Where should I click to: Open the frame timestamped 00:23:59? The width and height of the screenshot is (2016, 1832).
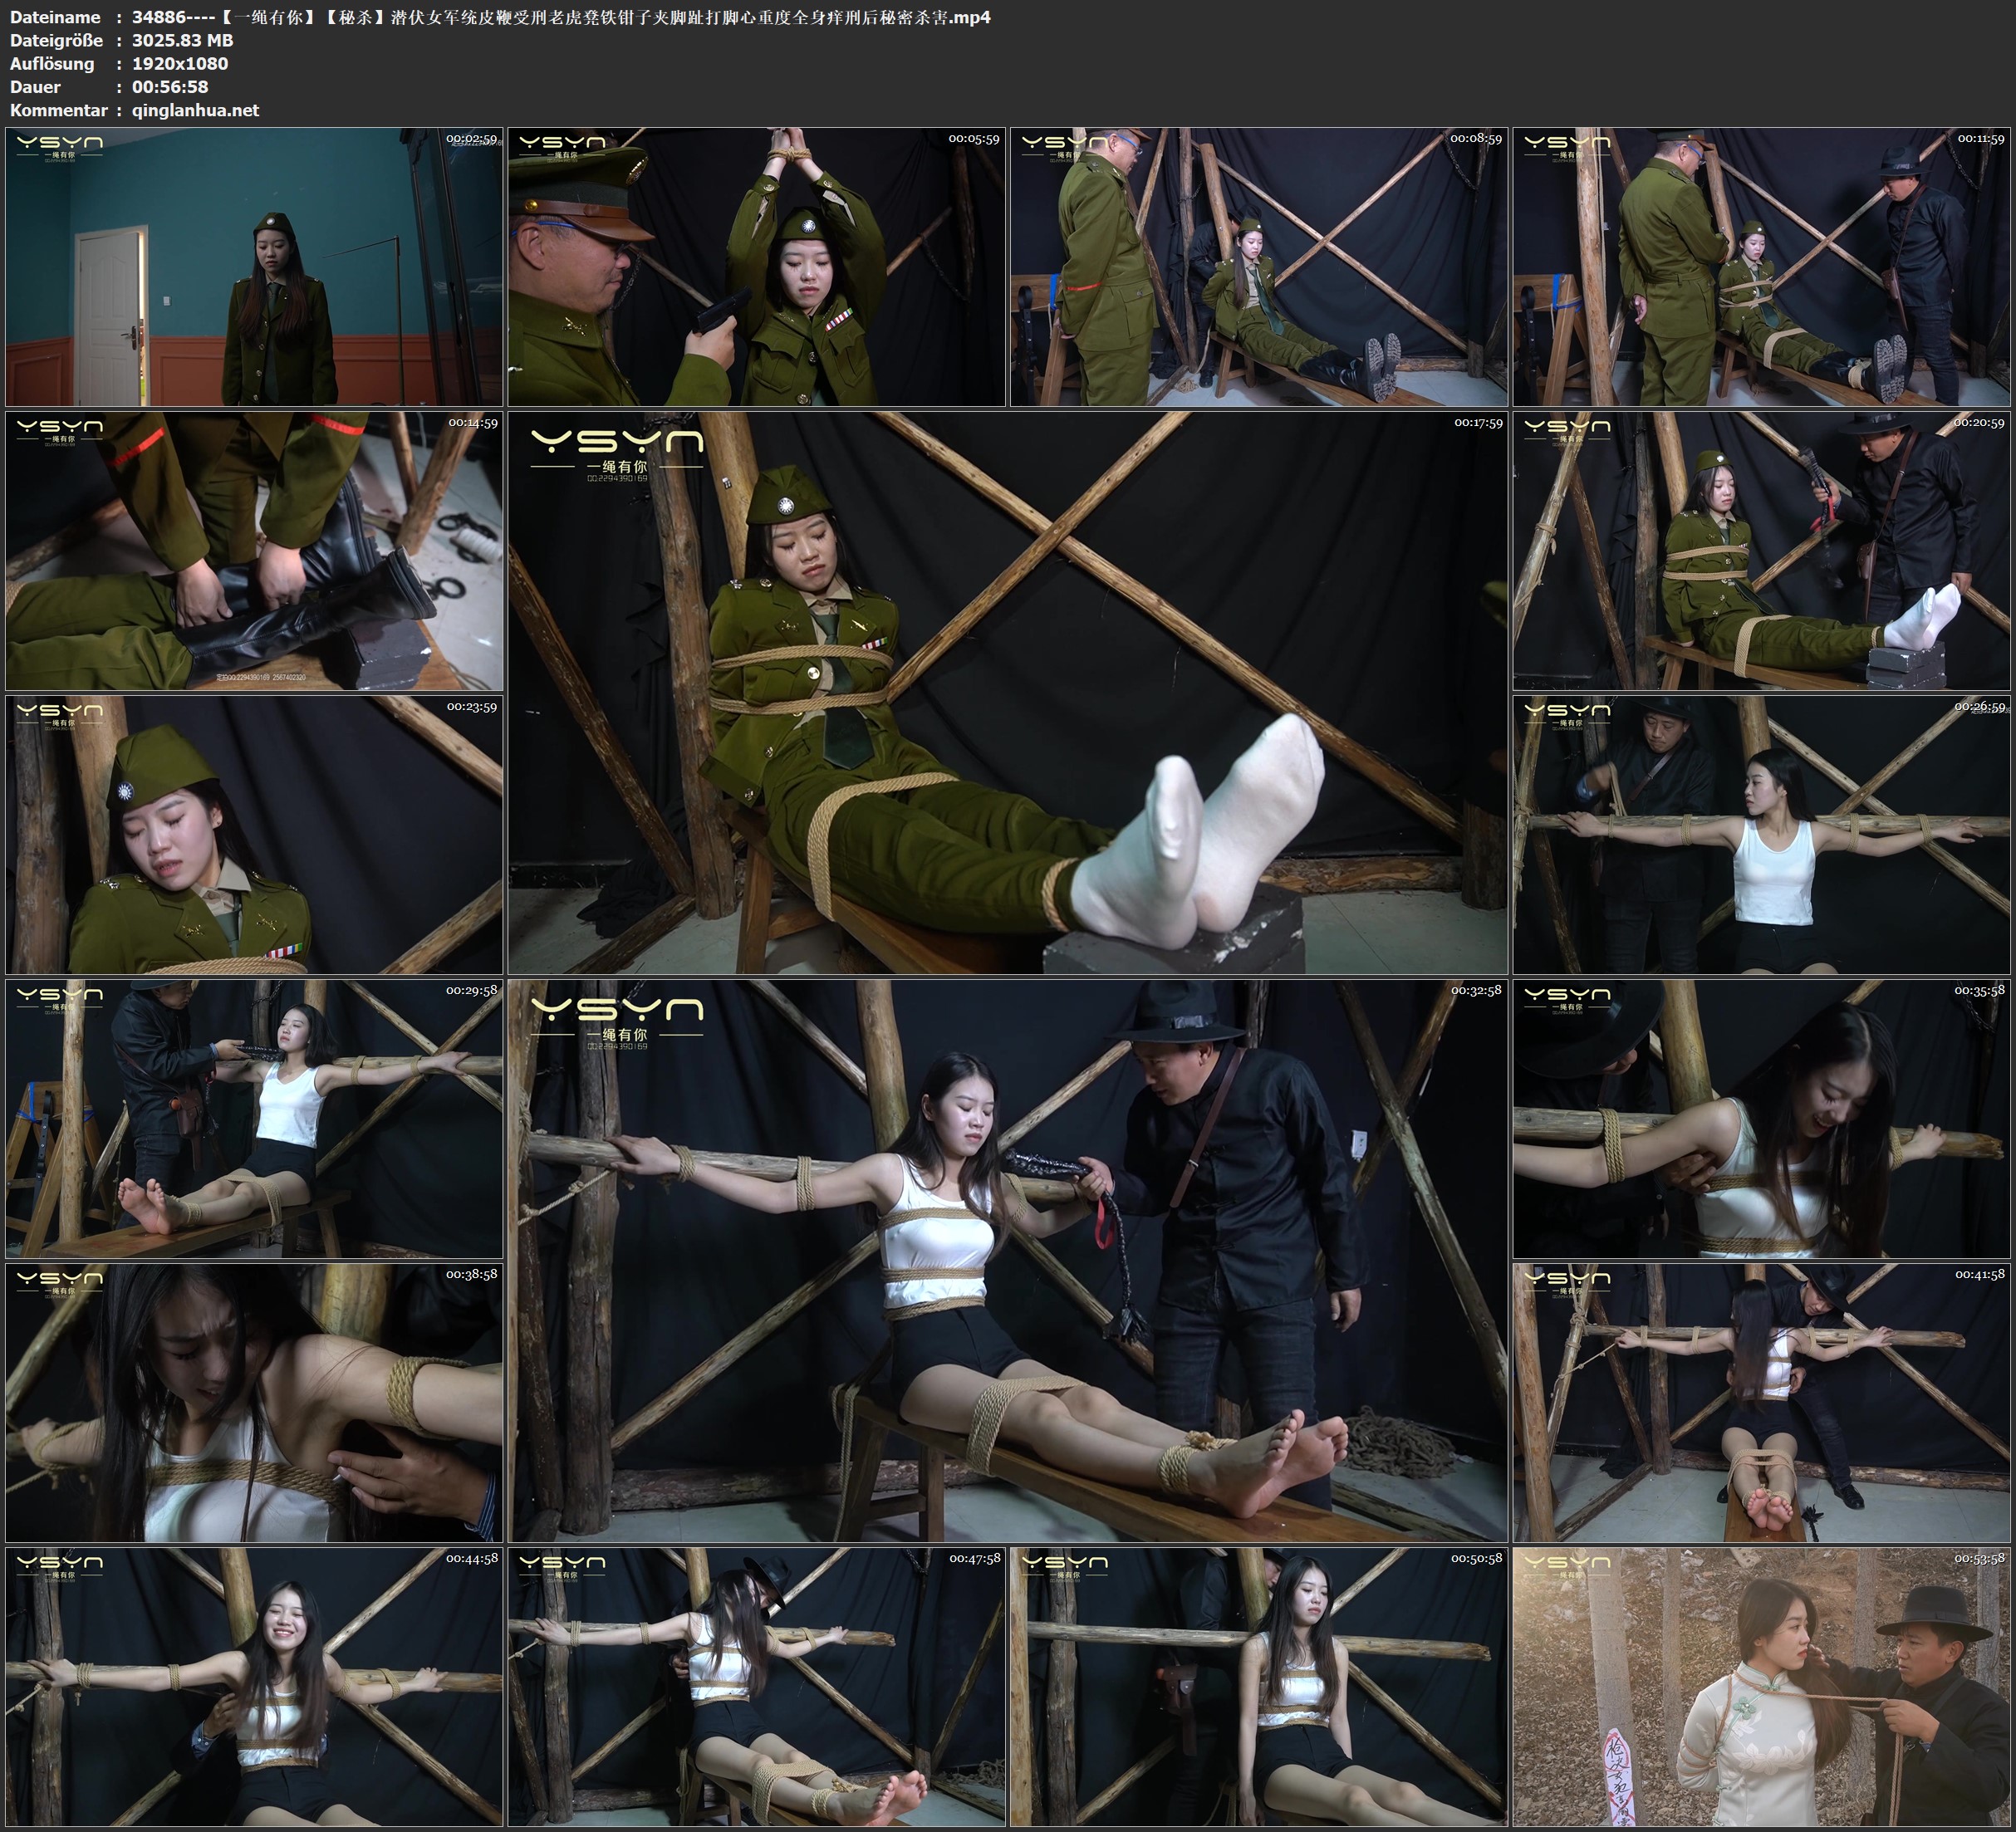point(254,835)
